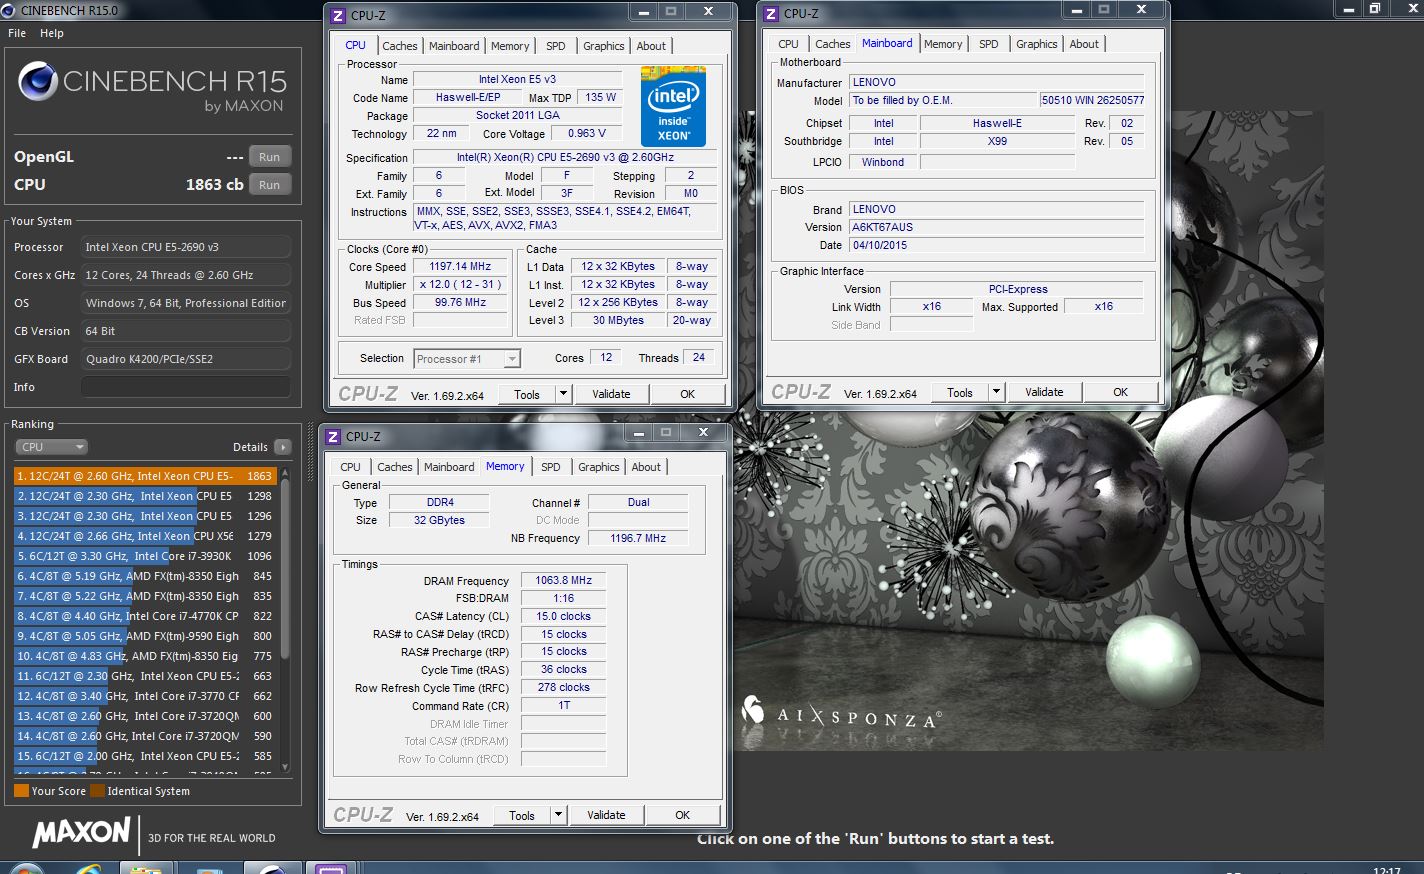Click OK in CPU-Z Mainboard window

click(x=1120, y=392)
